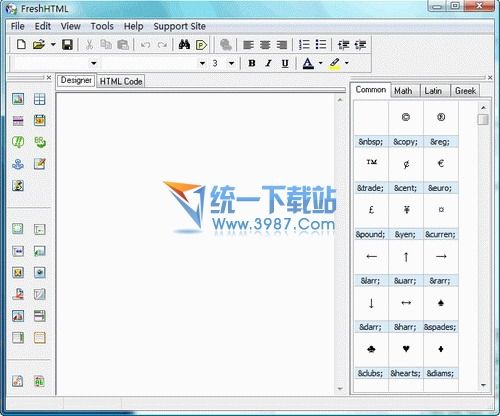Viewport: 500px width, 416px height.
Task: Open the font size dropdown showing 3
Action: (223, 63)
